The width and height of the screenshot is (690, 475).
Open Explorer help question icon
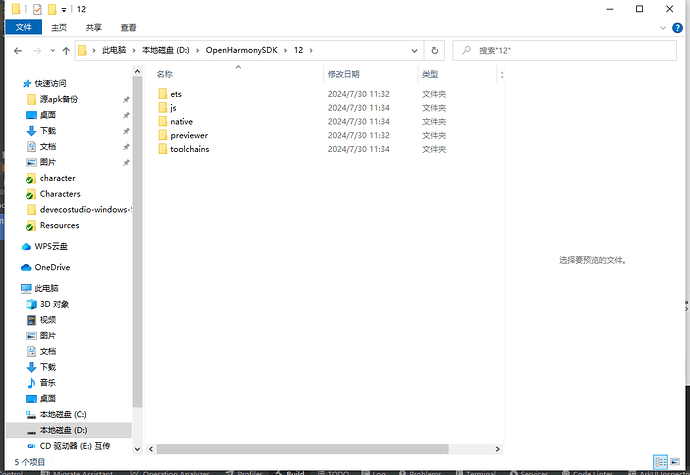[677, 28]
